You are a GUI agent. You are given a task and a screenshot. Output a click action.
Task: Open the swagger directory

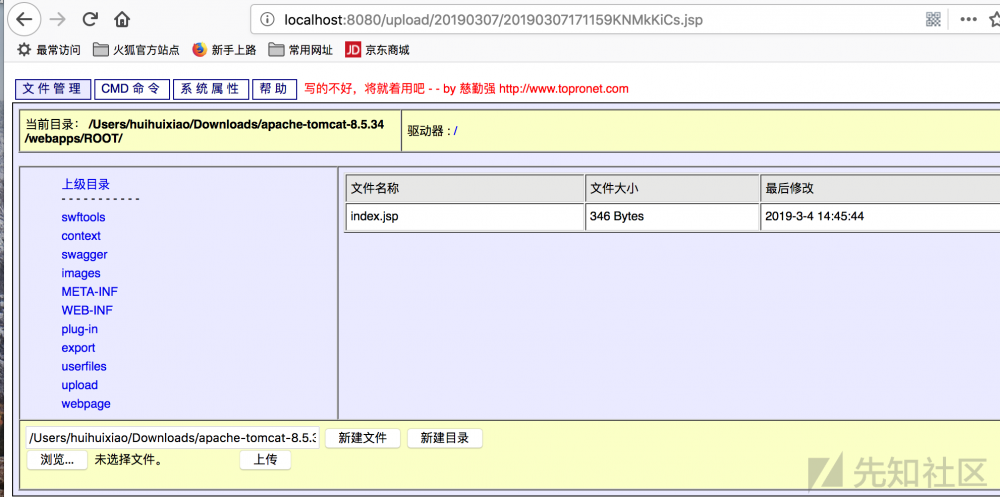point(84,255)
